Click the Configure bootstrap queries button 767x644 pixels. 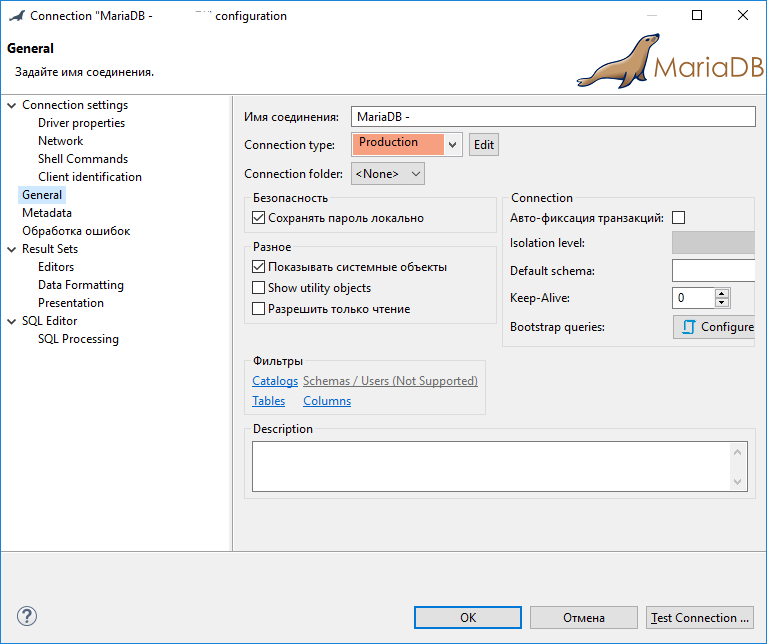[x=714, y=327]
